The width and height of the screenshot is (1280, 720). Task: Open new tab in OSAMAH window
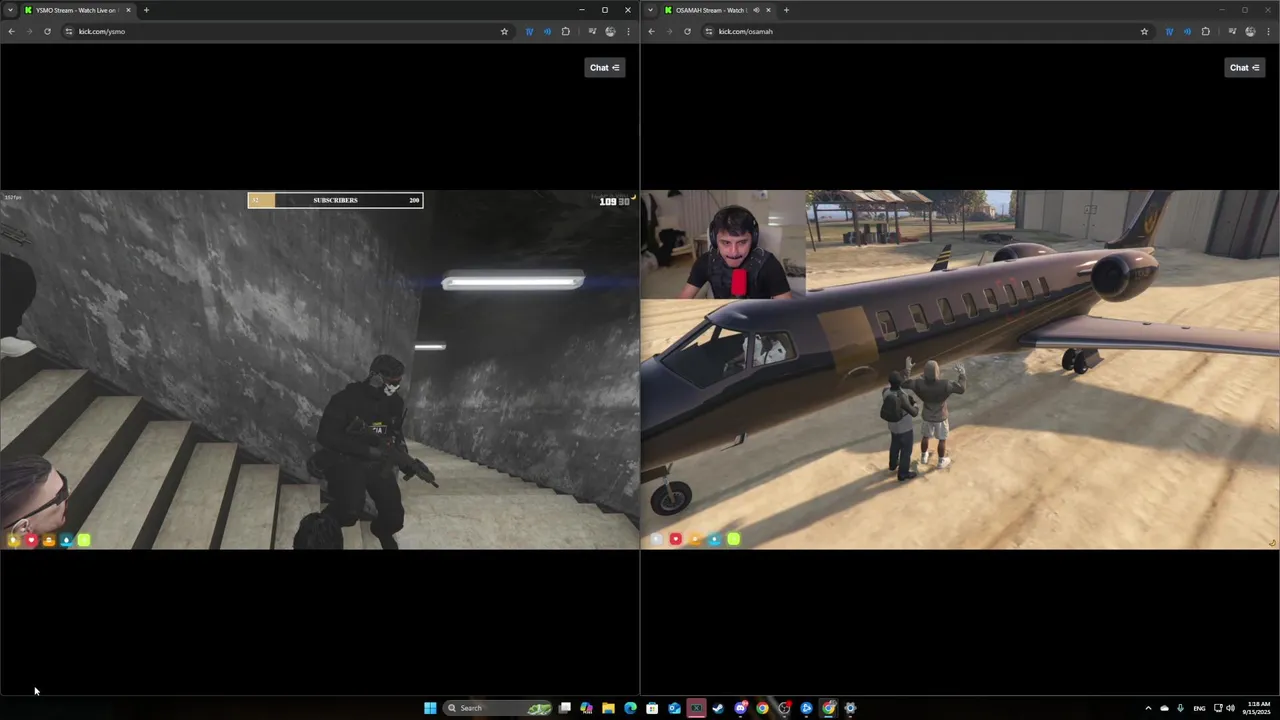[x=786, y=10]
